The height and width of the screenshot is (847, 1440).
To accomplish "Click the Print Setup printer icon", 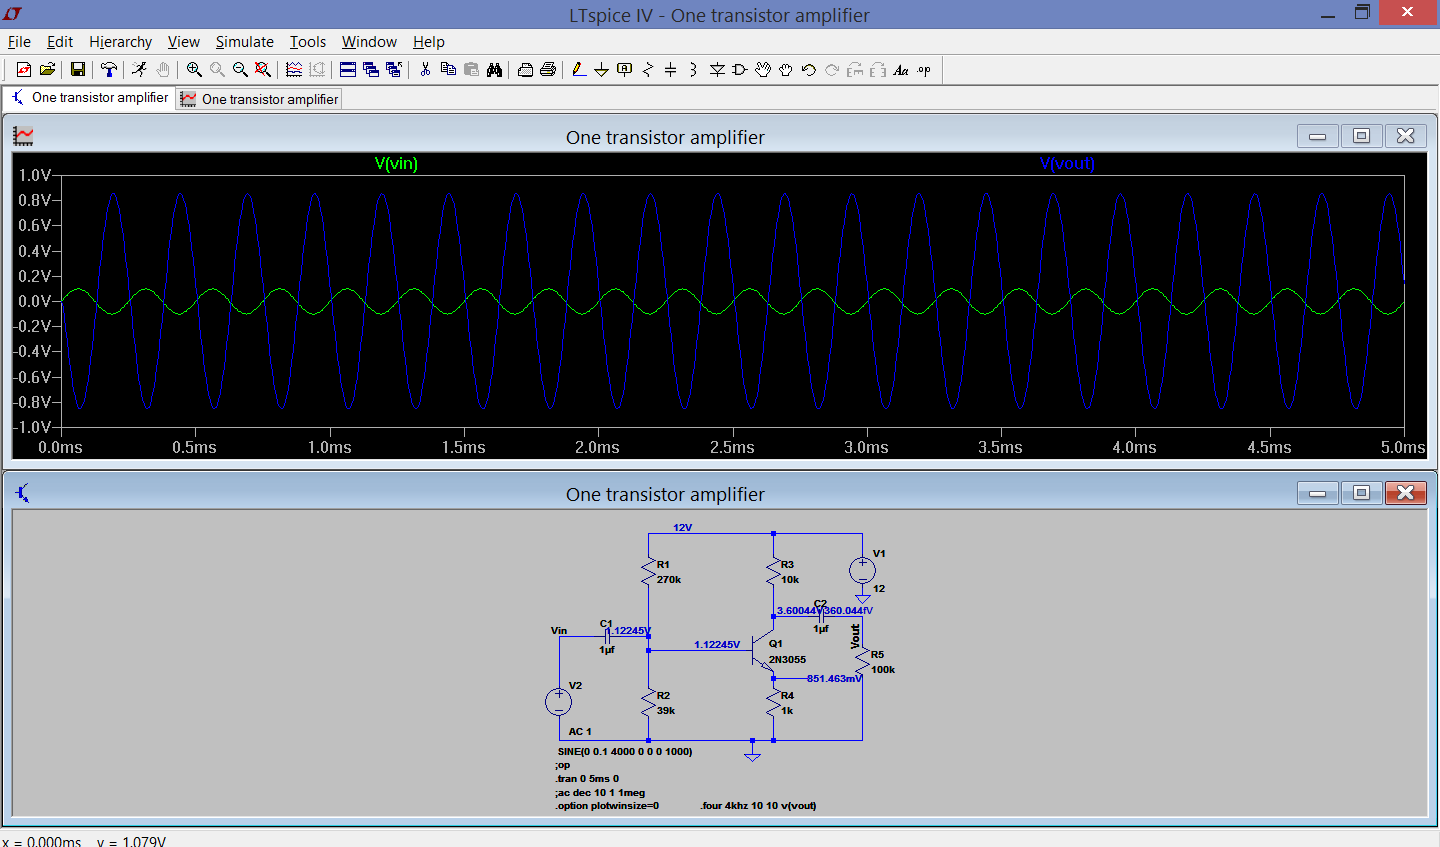I will click(525, 69).
